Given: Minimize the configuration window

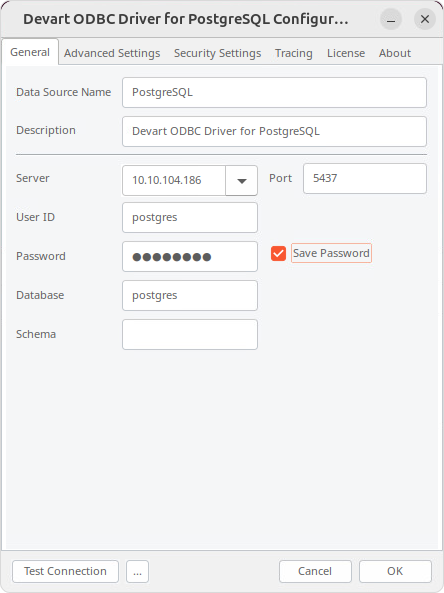Looking at the screenshot, I should pos(391,19).
